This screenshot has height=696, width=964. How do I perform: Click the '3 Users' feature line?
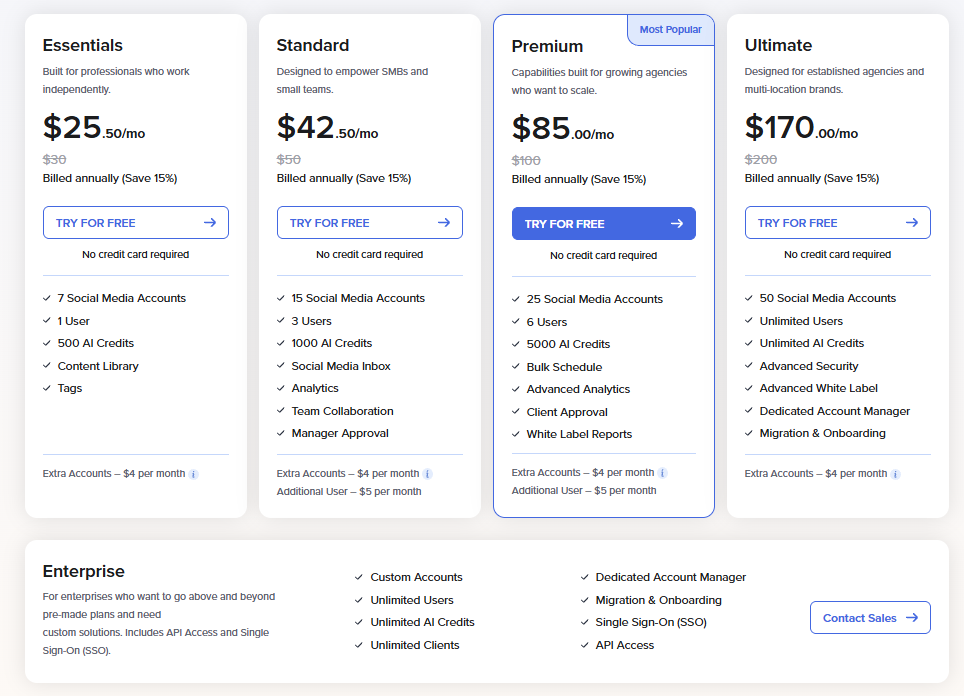pyautogui.click(x=311, y=321)
